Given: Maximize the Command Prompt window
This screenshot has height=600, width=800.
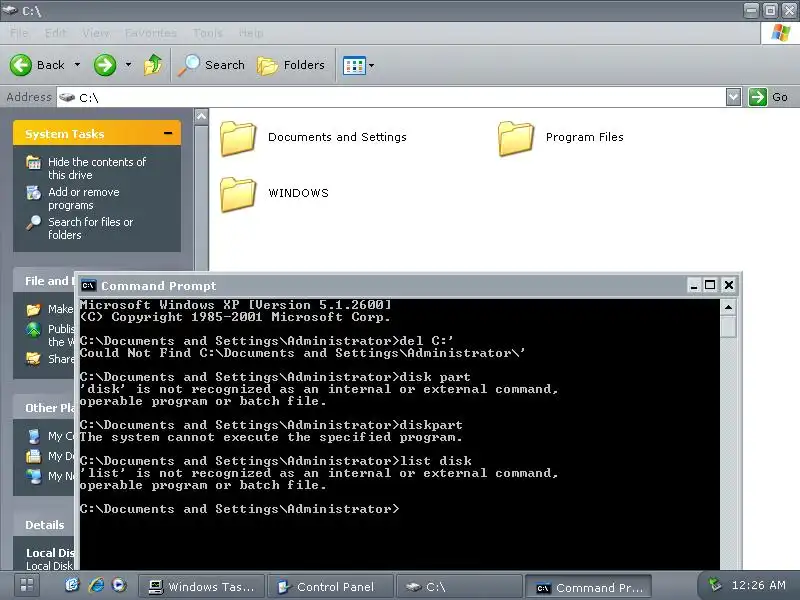Looking at the screenshot, I should click(x=710, y=285).
